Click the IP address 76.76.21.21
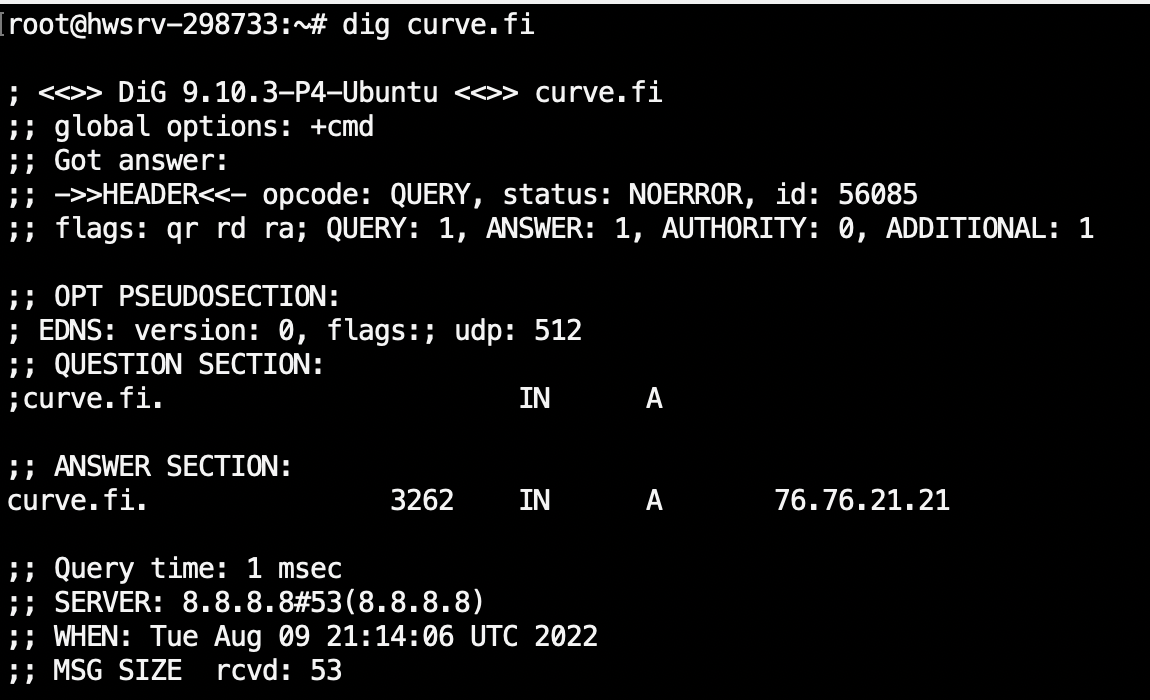1150x700 pixels. tap(862, 500)
